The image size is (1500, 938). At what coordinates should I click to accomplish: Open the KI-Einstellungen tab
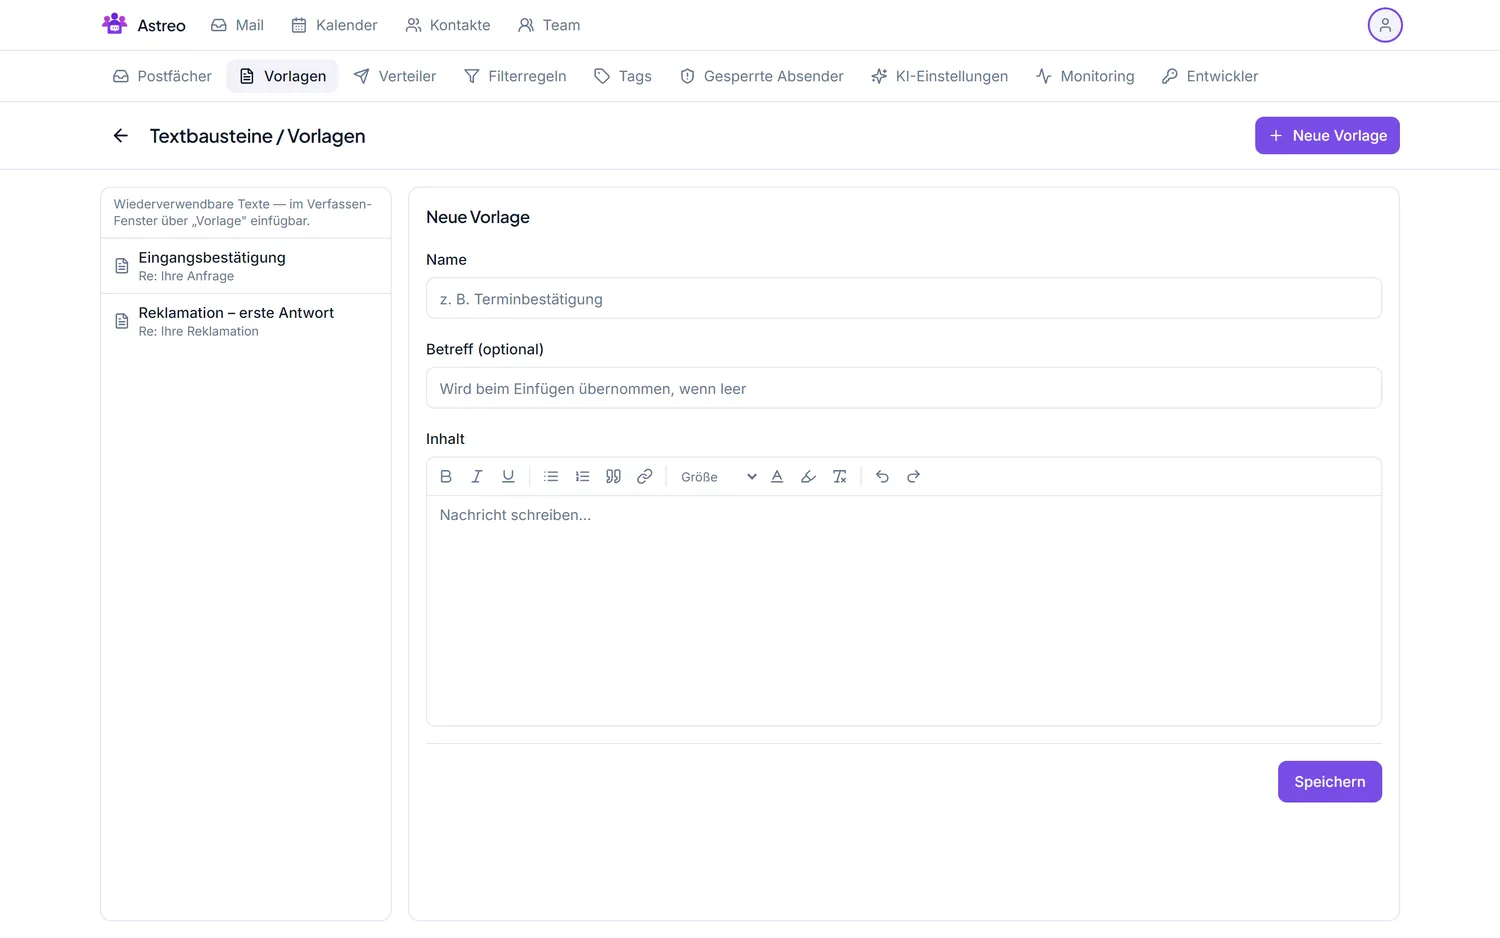coord(940,76)
